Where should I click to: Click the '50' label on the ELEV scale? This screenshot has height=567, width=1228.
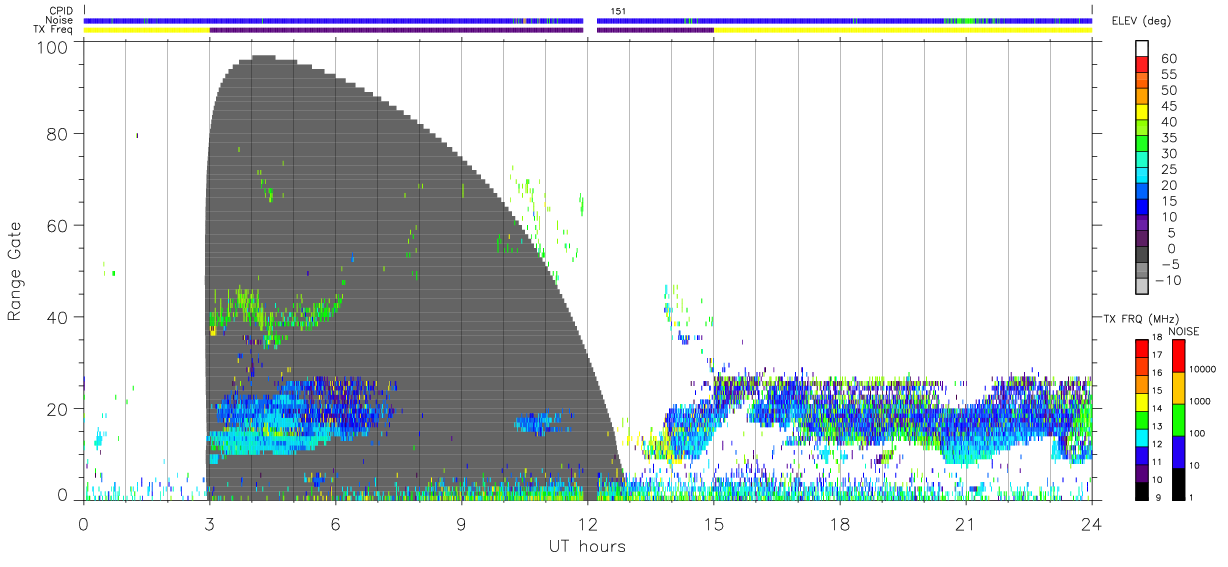(x=1167, y=91)
